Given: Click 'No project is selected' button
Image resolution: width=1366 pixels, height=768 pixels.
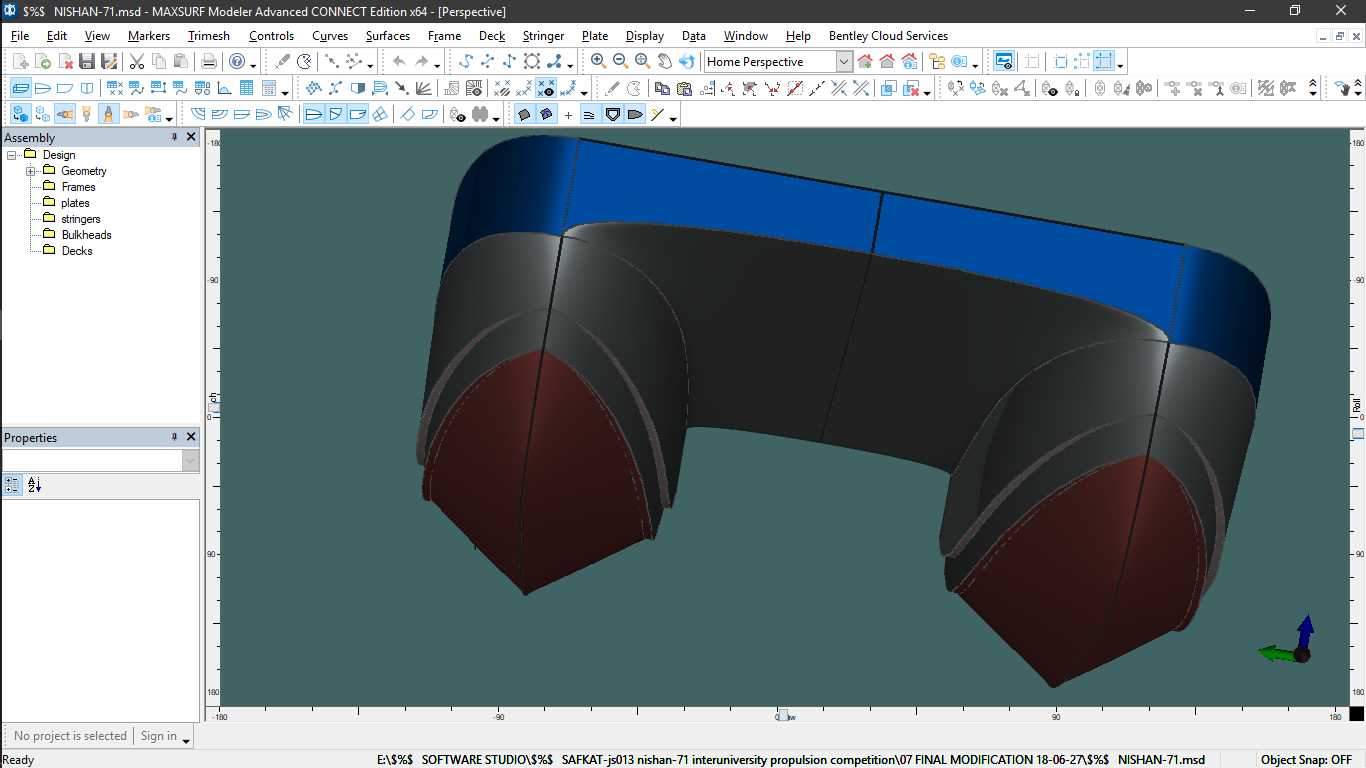Looking at the screenshot, I should pos(70,736).
